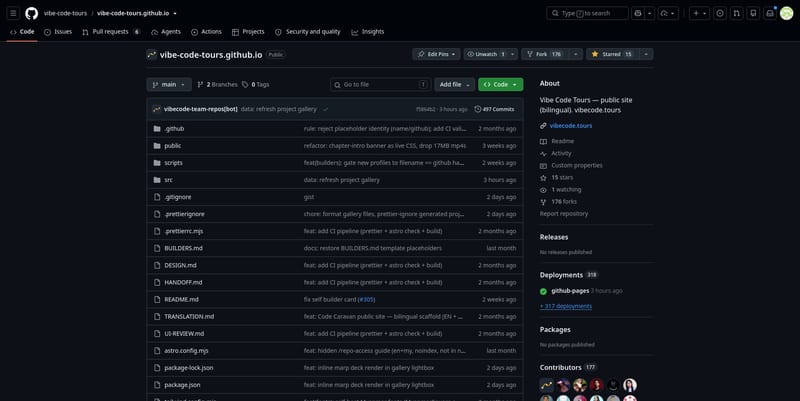Viewport: 800px width, 401px height.
Task: Expand the Copilot chat options arrow
Action: point(649,13)
